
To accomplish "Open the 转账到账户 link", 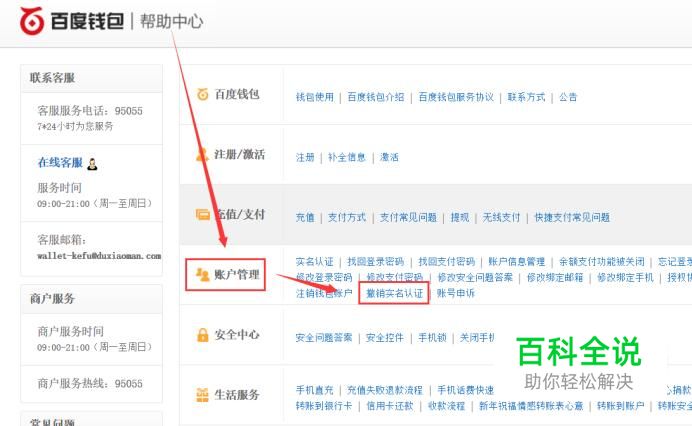I will (621, 406).
